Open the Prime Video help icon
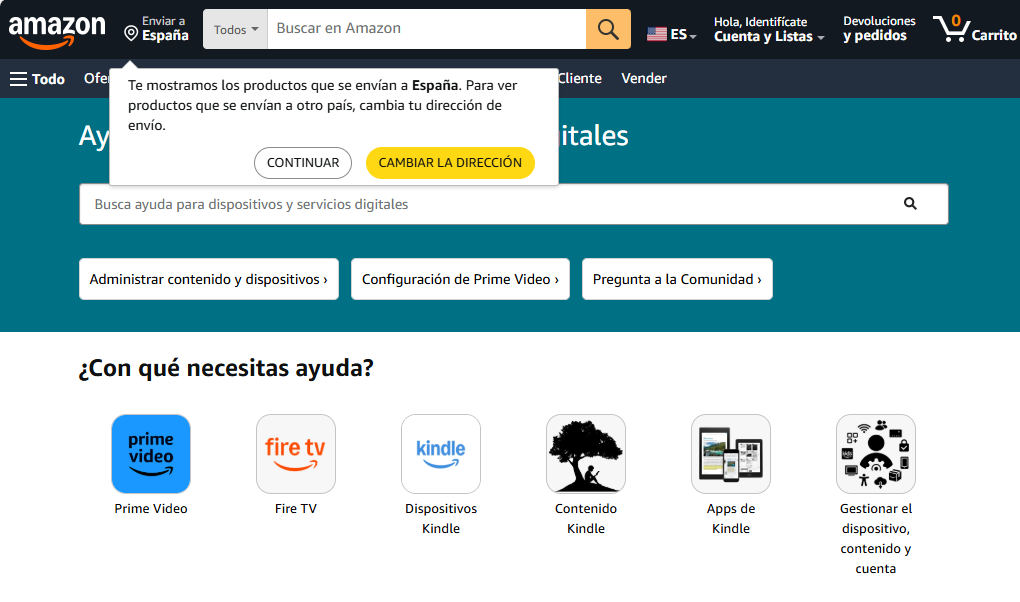This screenshot has height=602, width=1020. pos(151,454)
